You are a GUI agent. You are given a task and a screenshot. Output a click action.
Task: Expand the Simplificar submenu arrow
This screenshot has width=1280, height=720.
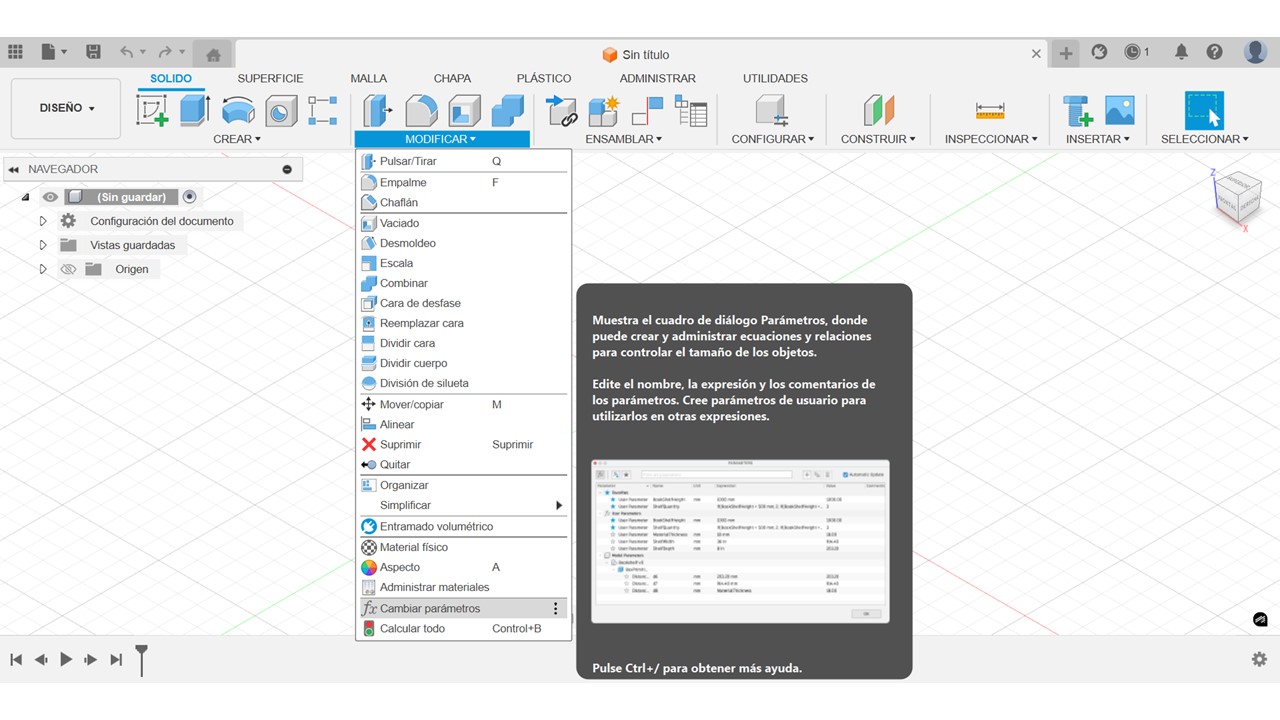point(559,506)
